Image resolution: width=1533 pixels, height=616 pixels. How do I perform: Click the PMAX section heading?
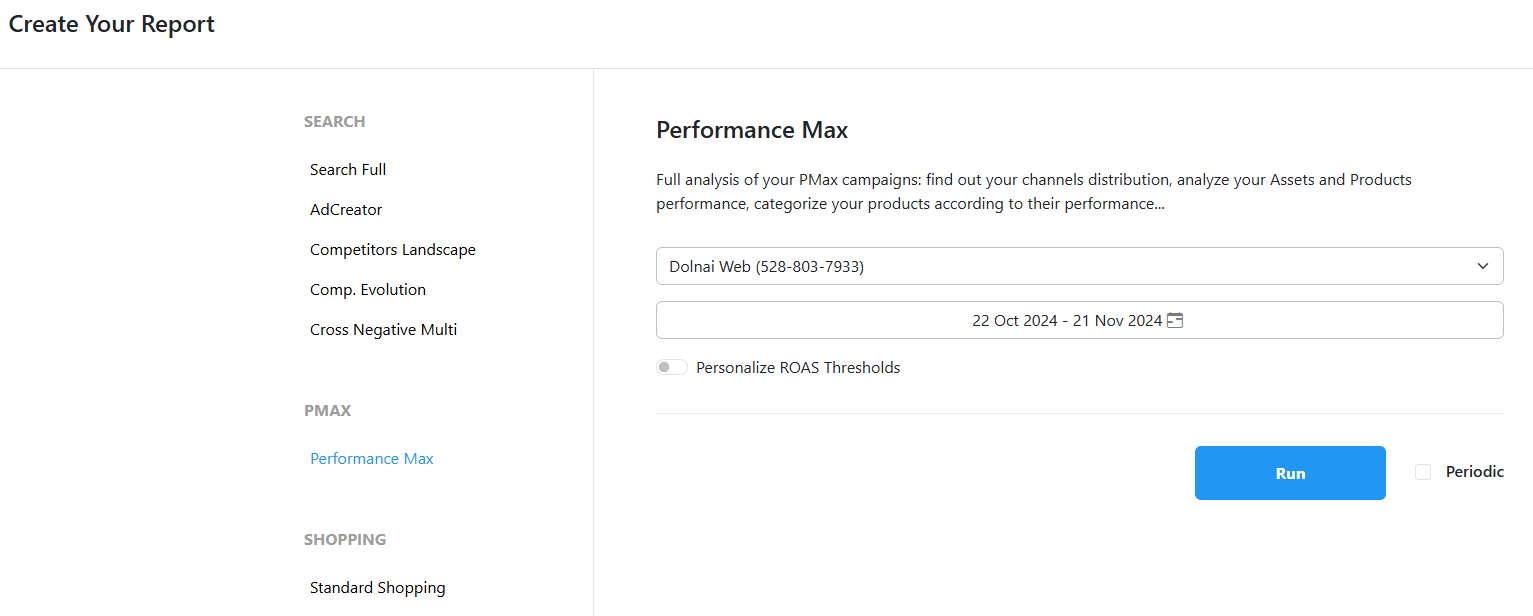click(327, 411)
